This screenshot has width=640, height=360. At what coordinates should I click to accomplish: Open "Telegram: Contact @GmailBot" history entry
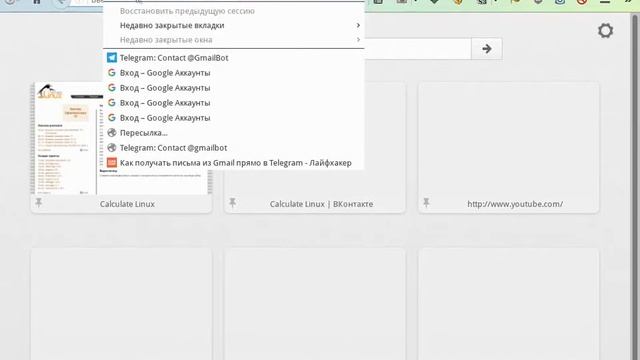click(x=234, y=58)
